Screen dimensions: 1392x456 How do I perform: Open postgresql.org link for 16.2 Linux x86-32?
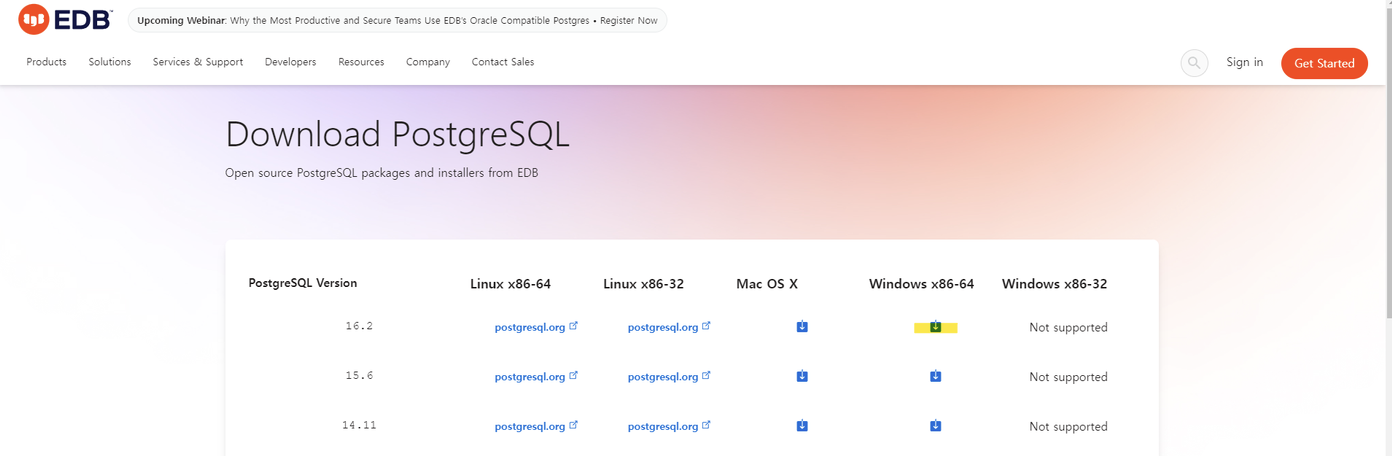669,327
